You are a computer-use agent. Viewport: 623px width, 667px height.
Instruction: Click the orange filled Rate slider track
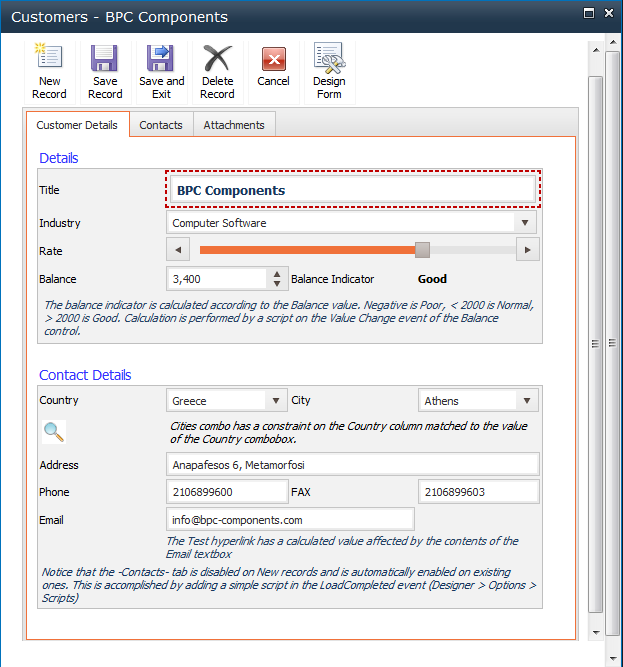[x=307, y=250]
